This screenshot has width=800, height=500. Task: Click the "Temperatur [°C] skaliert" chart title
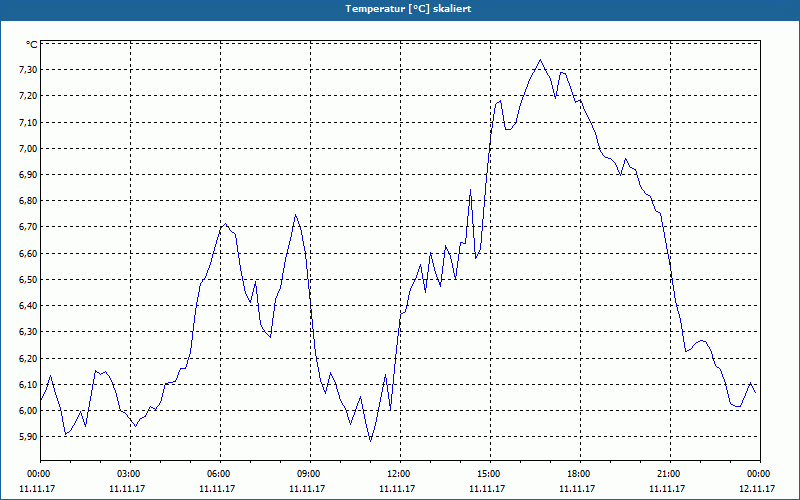408,9
